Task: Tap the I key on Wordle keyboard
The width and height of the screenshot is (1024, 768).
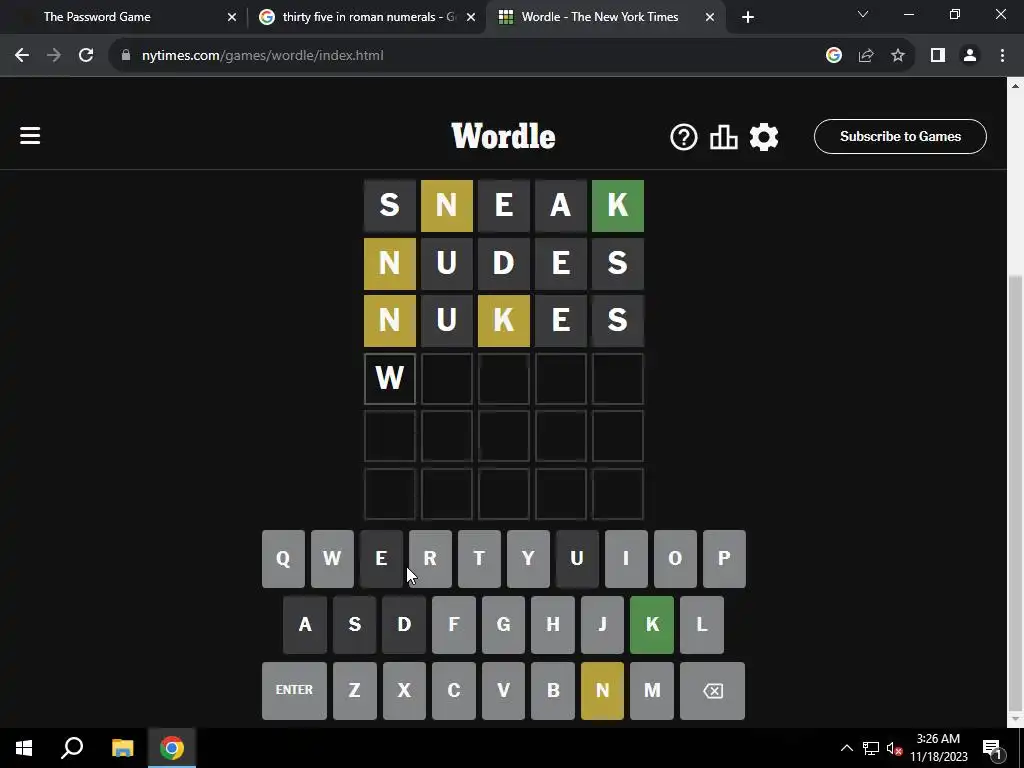Action: (626, 559)
